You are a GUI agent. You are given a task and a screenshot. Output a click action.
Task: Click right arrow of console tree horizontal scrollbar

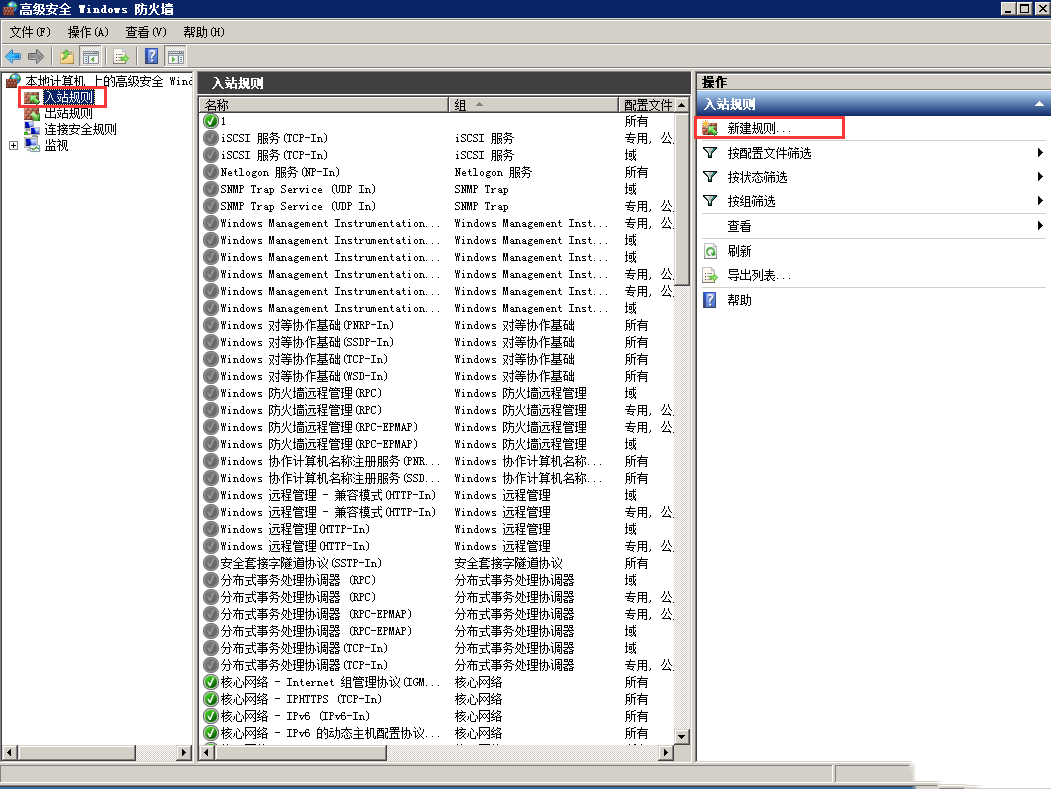pyautogui.click(x=184, y=753)
